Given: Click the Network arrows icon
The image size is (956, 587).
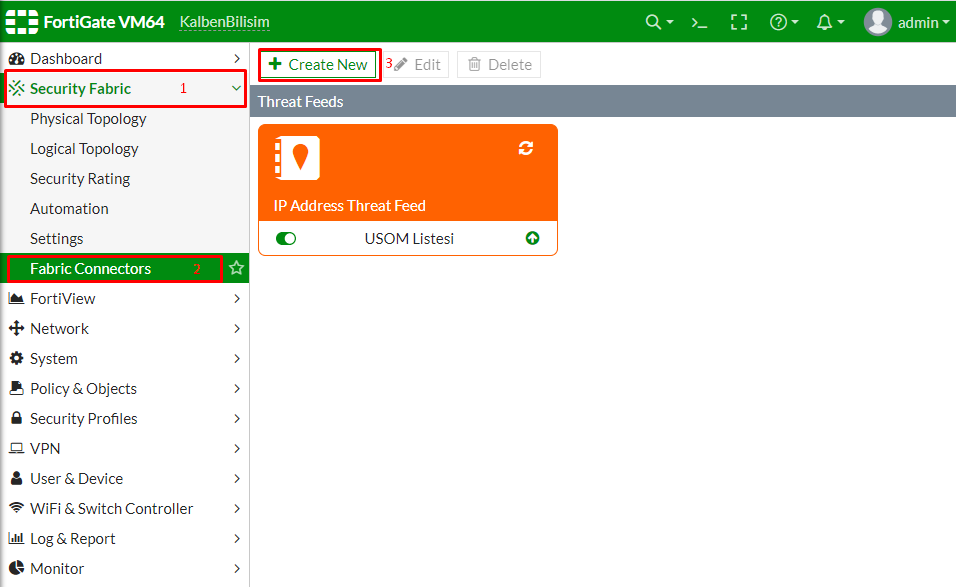Looking at the screenshot, I should pos(16,329).
